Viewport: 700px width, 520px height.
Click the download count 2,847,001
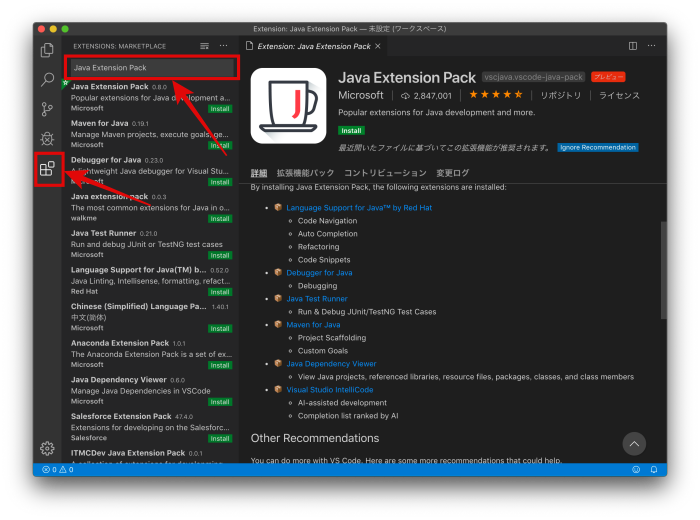pos(426,96)
